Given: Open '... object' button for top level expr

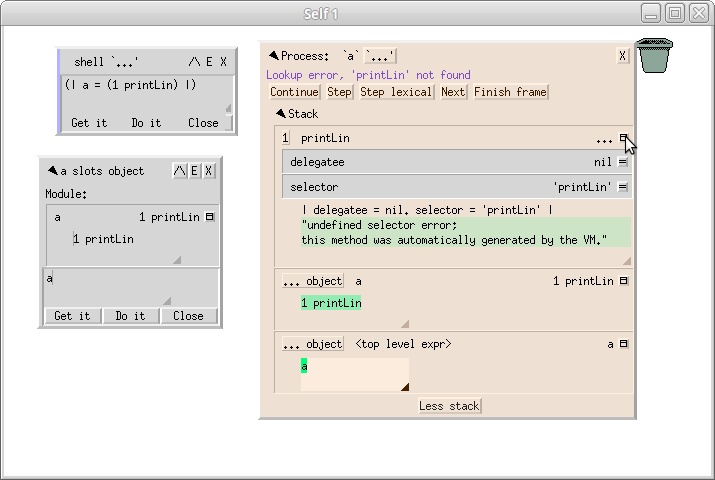Looking at the screenshot, I should coord(312,344).
